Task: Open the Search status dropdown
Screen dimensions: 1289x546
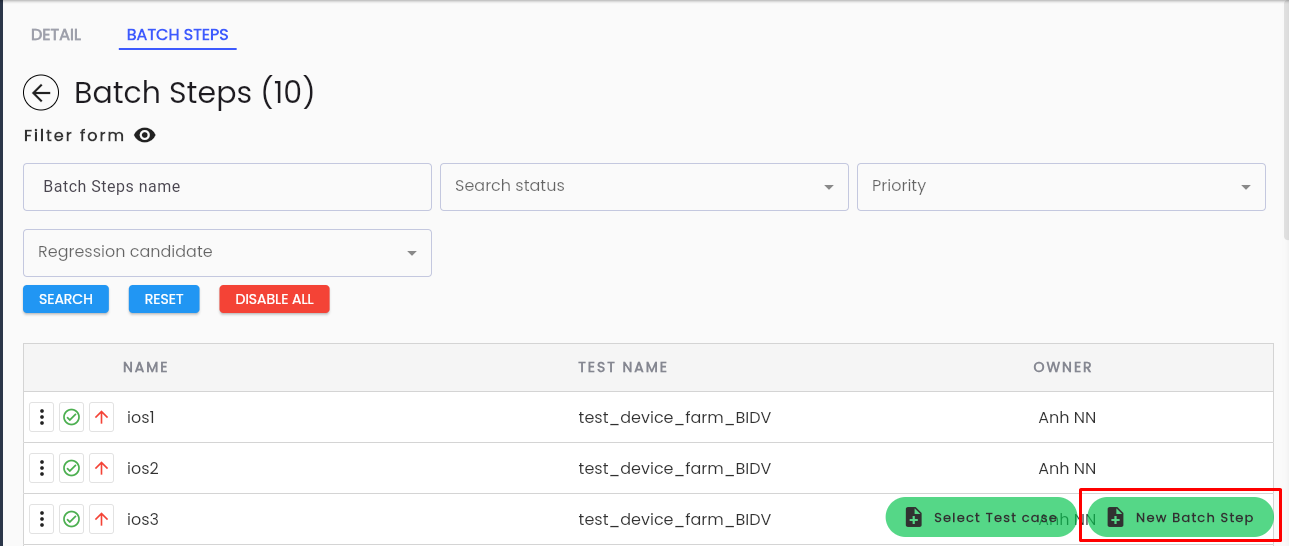Action: click(x=644, y=187)
